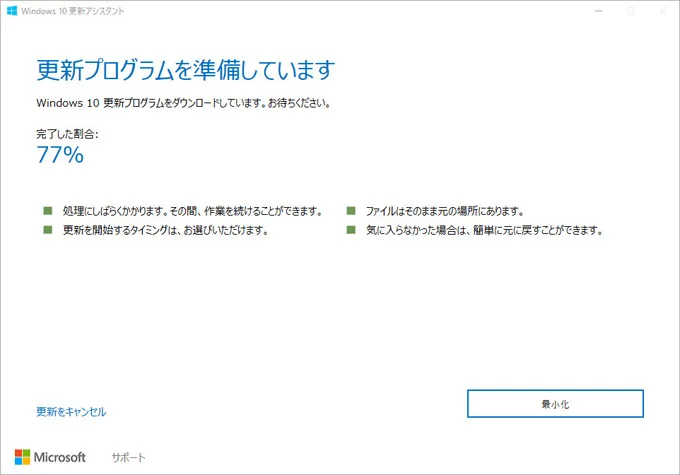Click green bullet beside ファイルはそのまま元の場所
680x475 pixels.
[352, 211]
